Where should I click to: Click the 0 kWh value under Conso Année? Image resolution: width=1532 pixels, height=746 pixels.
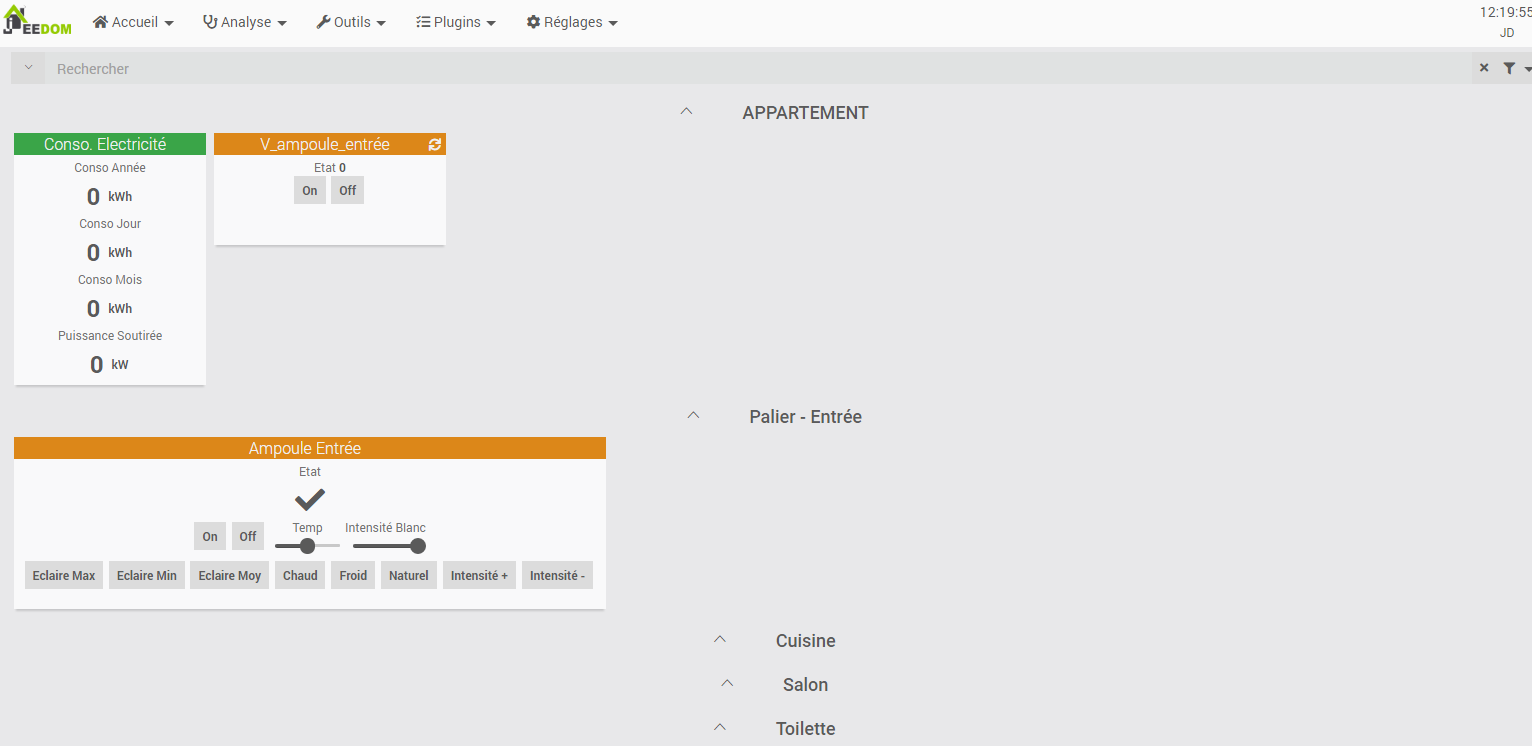point(109,196)
